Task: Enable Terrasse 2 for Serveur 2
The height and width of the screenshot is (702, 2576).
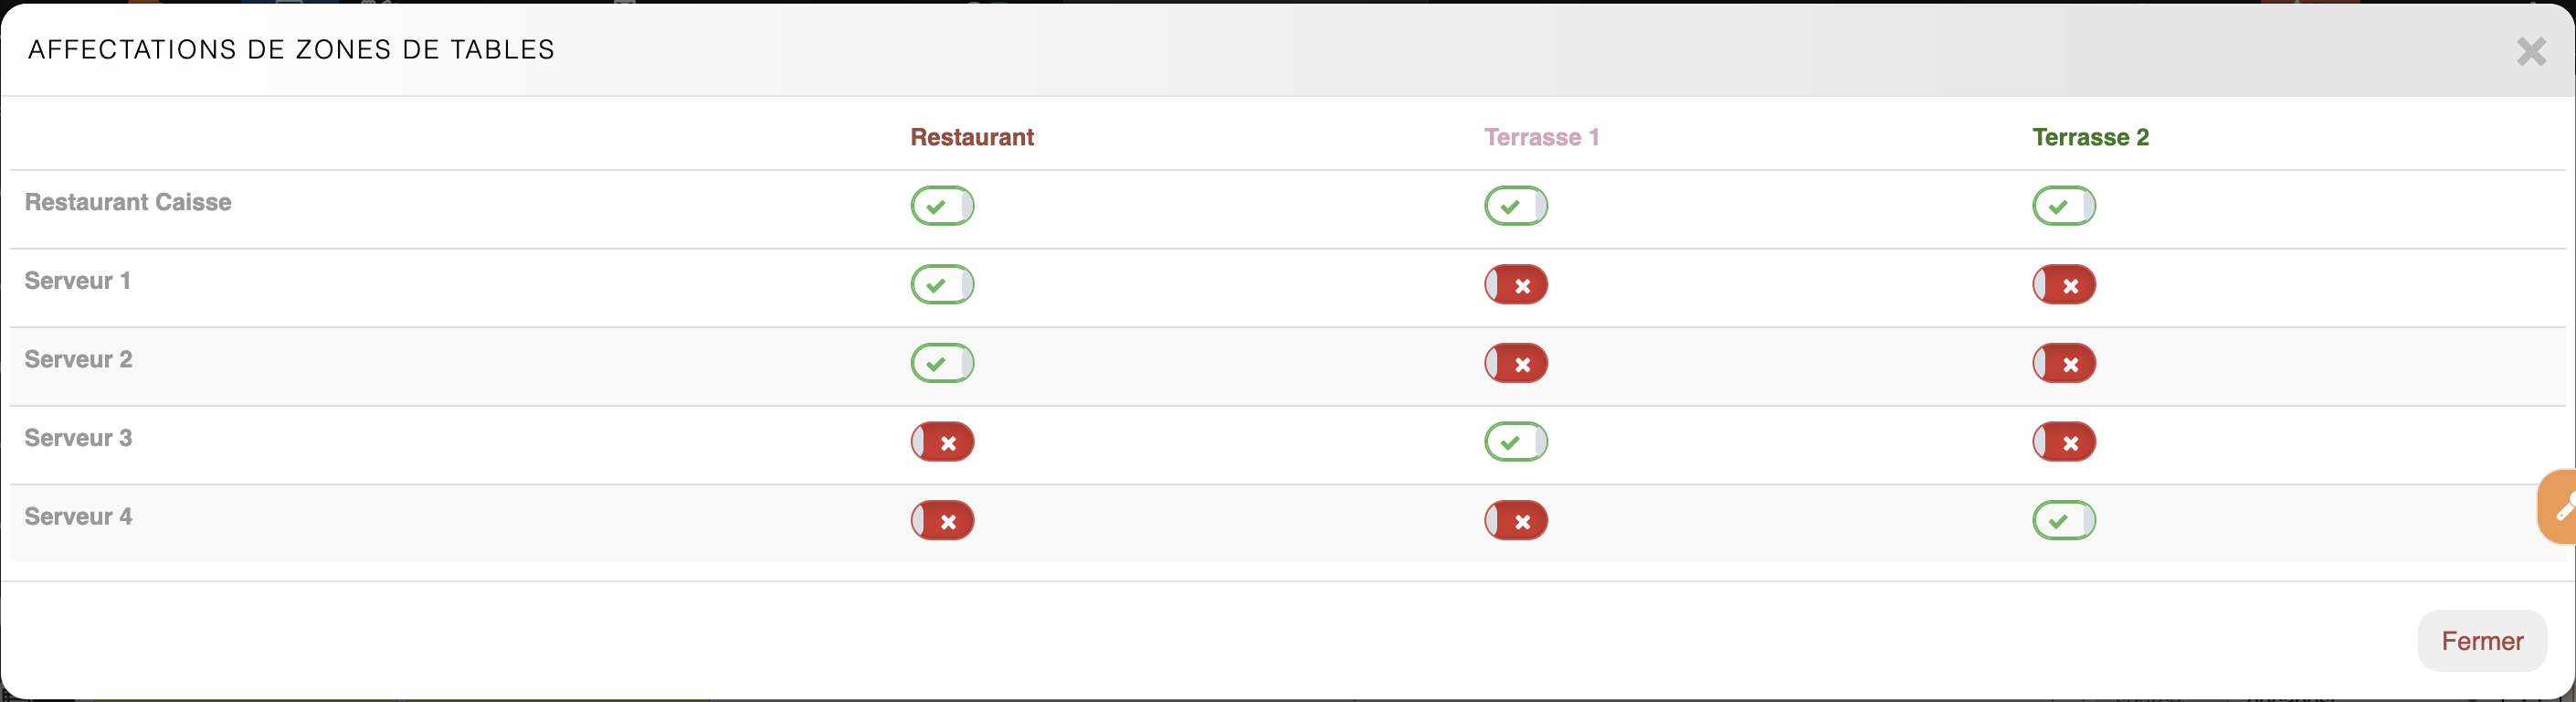Action: [x=2063, y=363]
